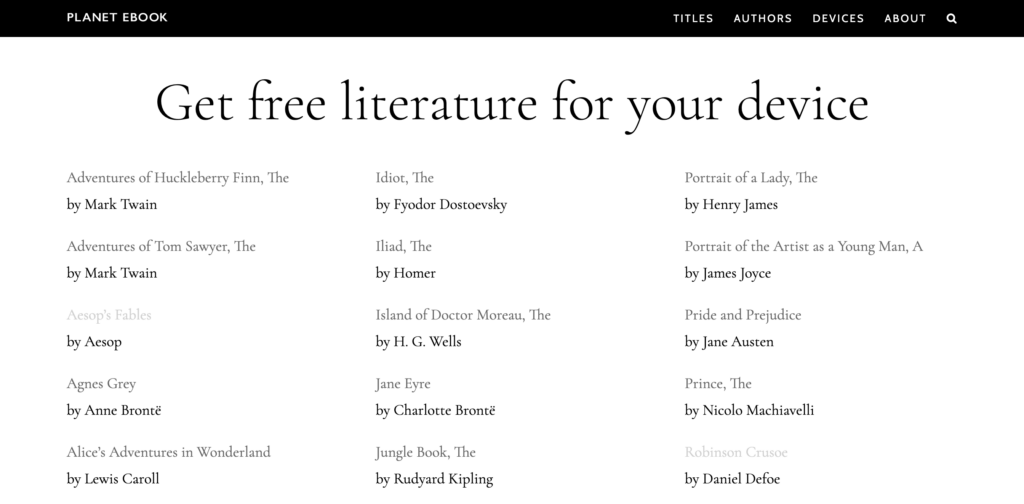Open the Agnes Grey book page
The width and height of the screenshot is (1024, 504).
[101, 384]
